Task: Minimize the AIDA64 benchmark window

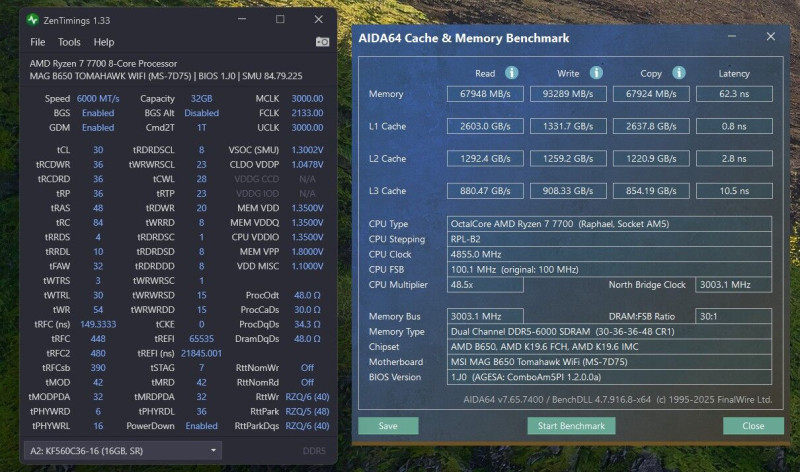Action: 732,37
